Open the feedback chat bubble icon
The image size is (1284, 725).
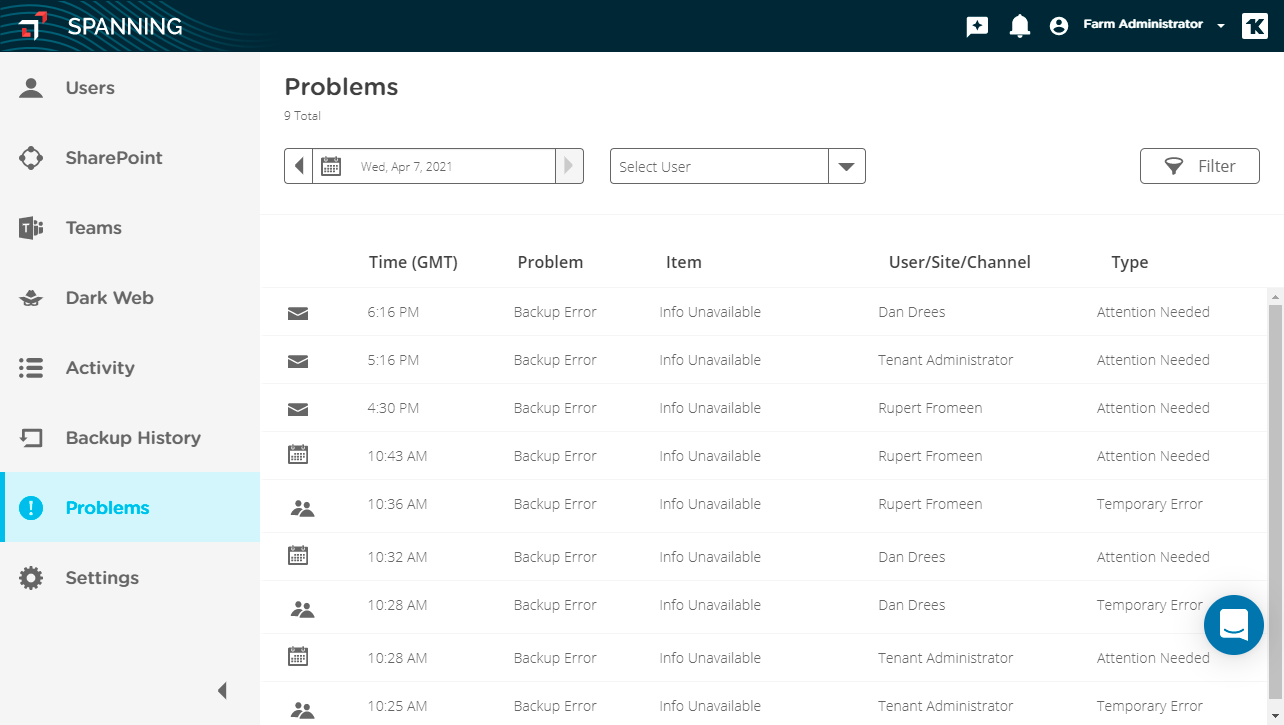point(977,27)
